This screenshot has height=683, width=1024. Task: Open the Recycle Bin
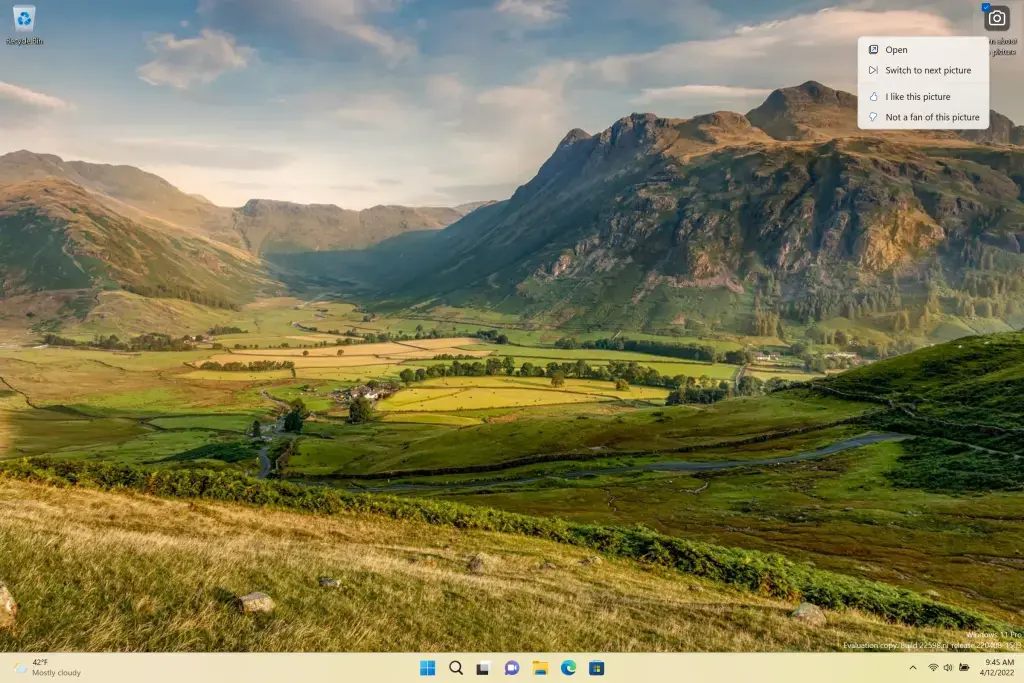(21, 18)
